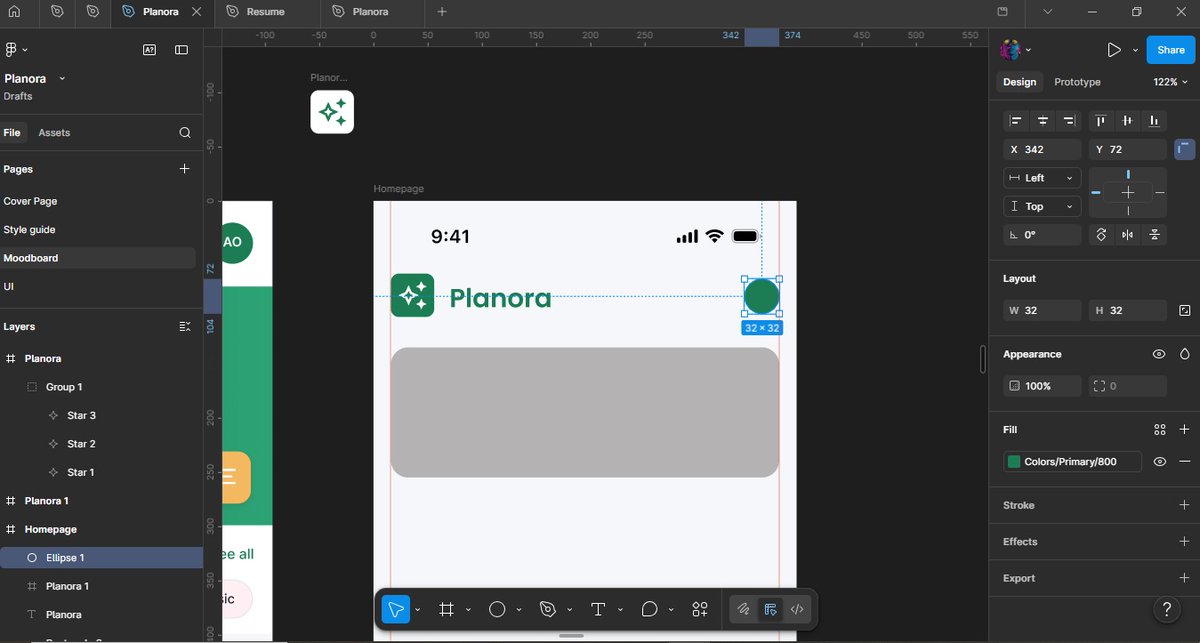Select the Move tool in the bottom toolbar
This screenshot has width=1200, height=643.
396,609
